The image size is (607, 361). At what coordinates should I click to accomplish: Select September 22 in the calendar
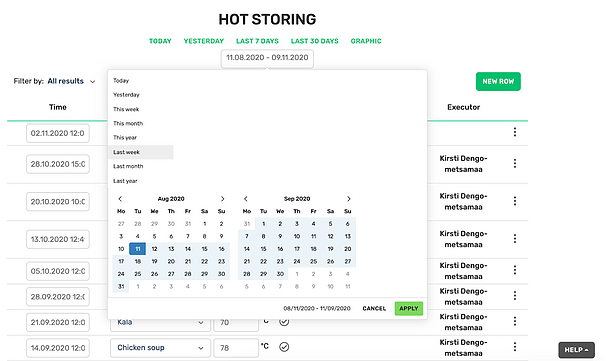(x=263, y=261)
